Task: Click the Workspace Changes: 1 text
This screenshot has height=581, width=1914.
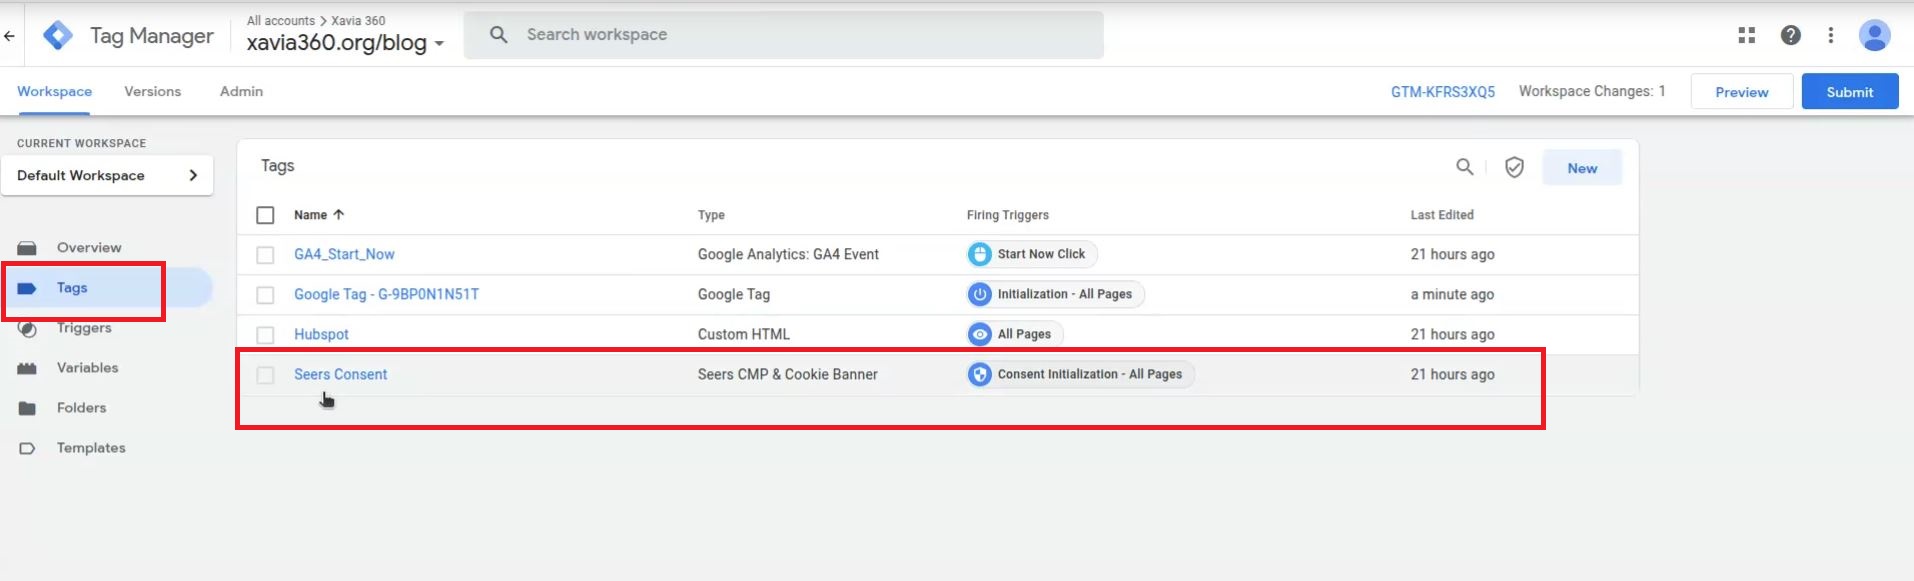Action: click(1592, 91)
